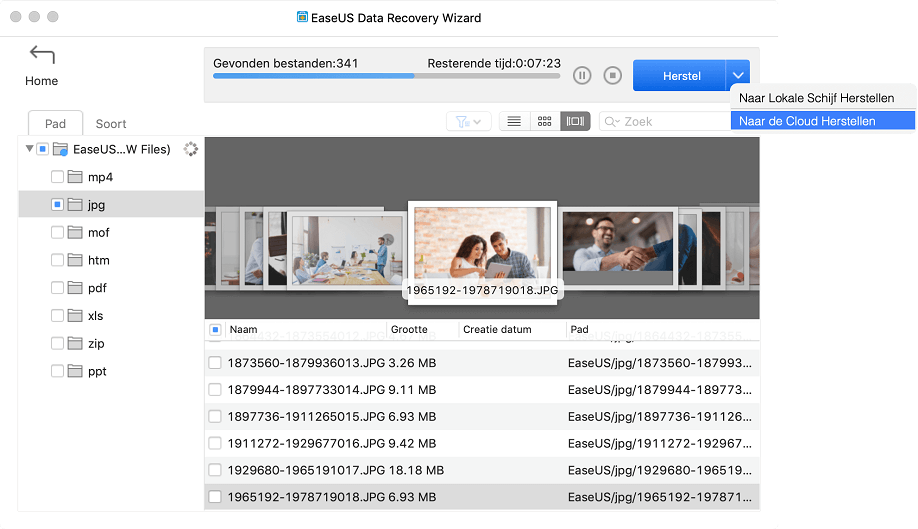The width and height of the screenshot is (918, 529).
Task: Check the file 1929680-1965191017.JPG
Action: 215,470
